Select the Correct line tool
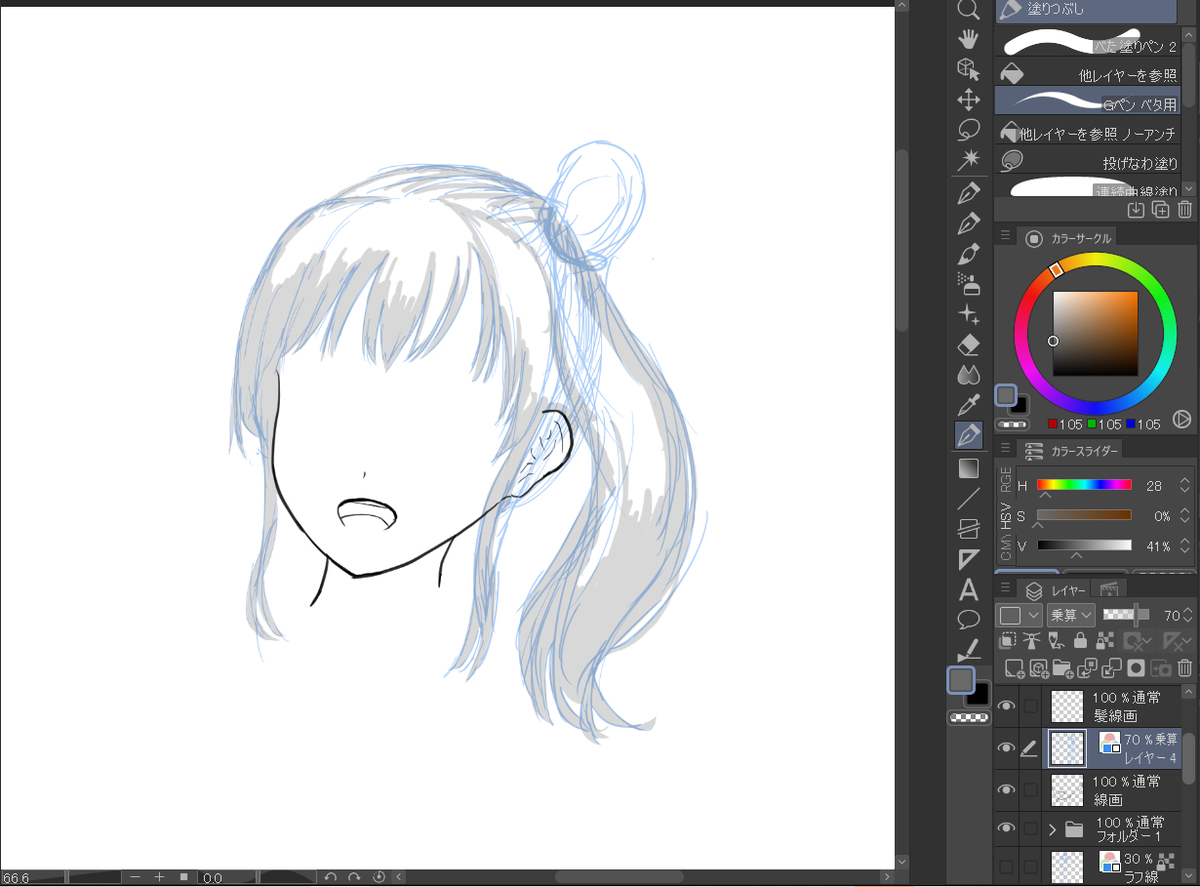This screenshot has height=887, width=1200. tap(968, 650)
